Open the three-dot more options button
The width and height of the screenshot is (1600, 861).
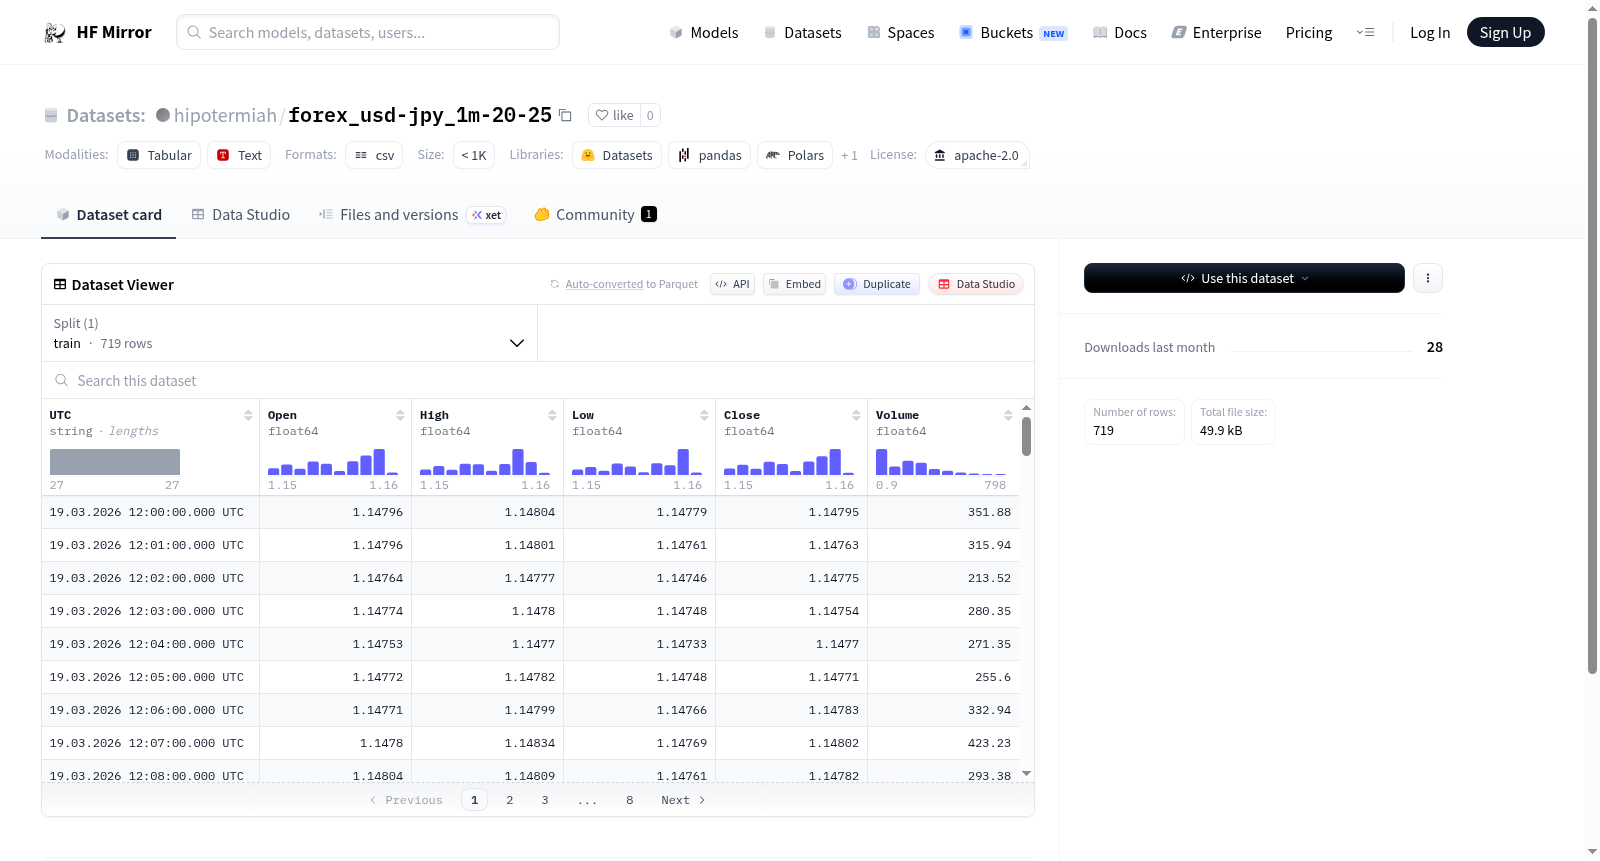(1428, 278)
